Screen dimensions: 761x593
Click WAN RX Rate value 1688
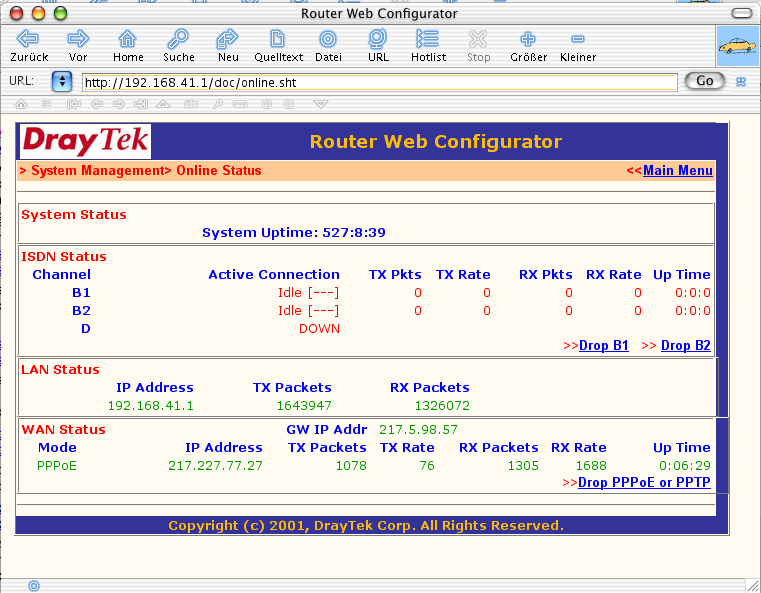[591, 466]
